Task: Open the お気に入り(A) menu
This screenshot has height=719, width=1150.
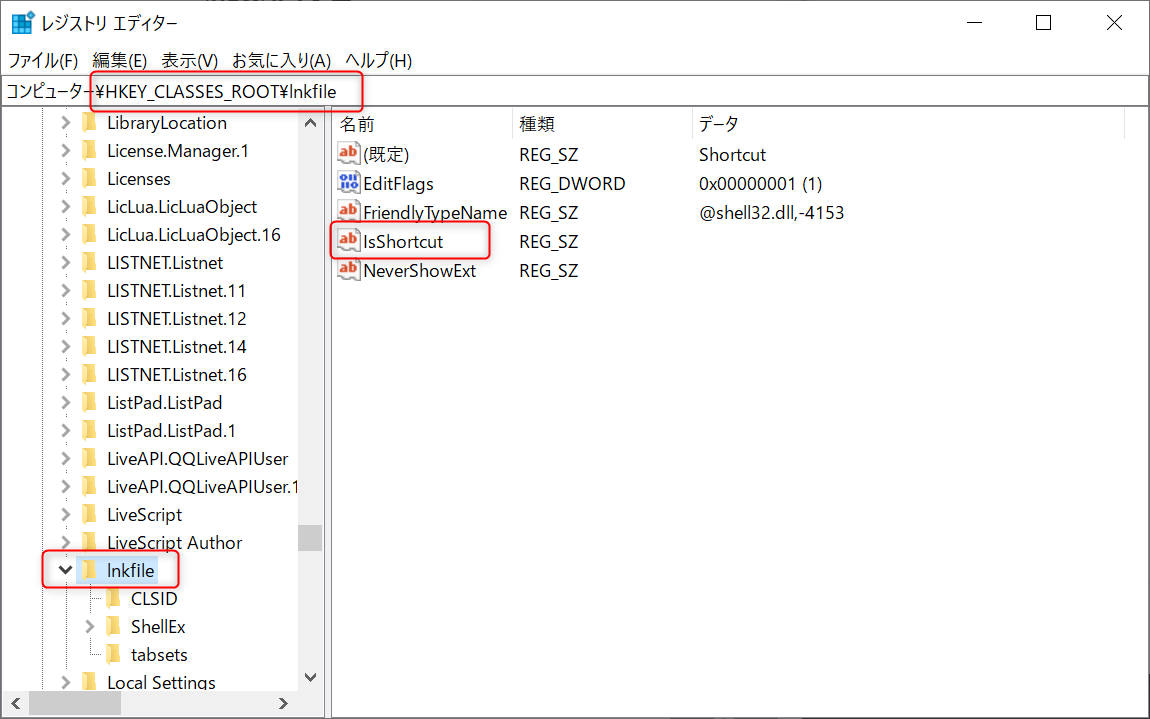Action: [281, 61]
